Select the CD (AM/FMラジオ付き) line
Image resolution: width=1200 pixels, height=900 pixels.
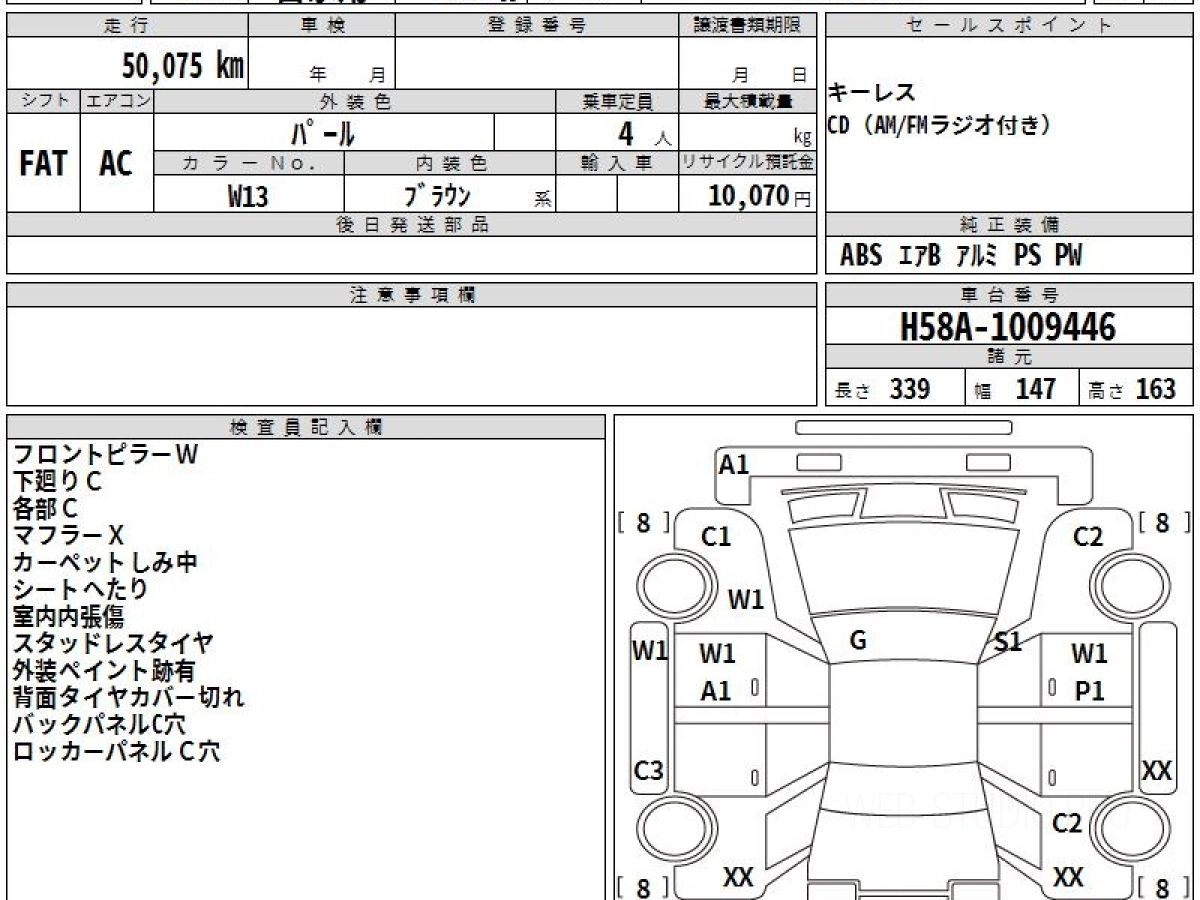[939, 125]
